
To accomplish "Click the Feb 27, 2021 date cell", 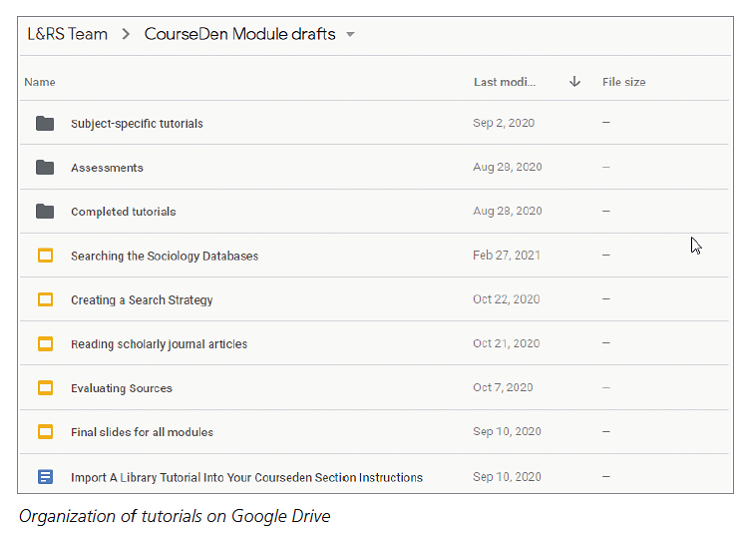I will [507, 255].
